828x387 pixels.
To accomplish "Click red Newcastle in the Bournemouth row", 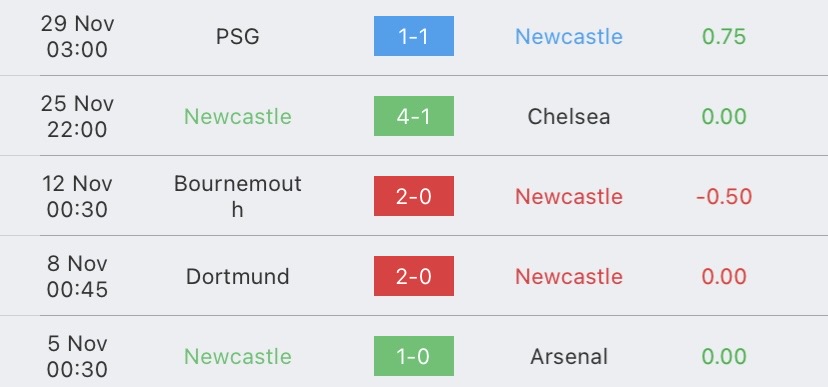I will pyautogui.click(x=569, y=196).
